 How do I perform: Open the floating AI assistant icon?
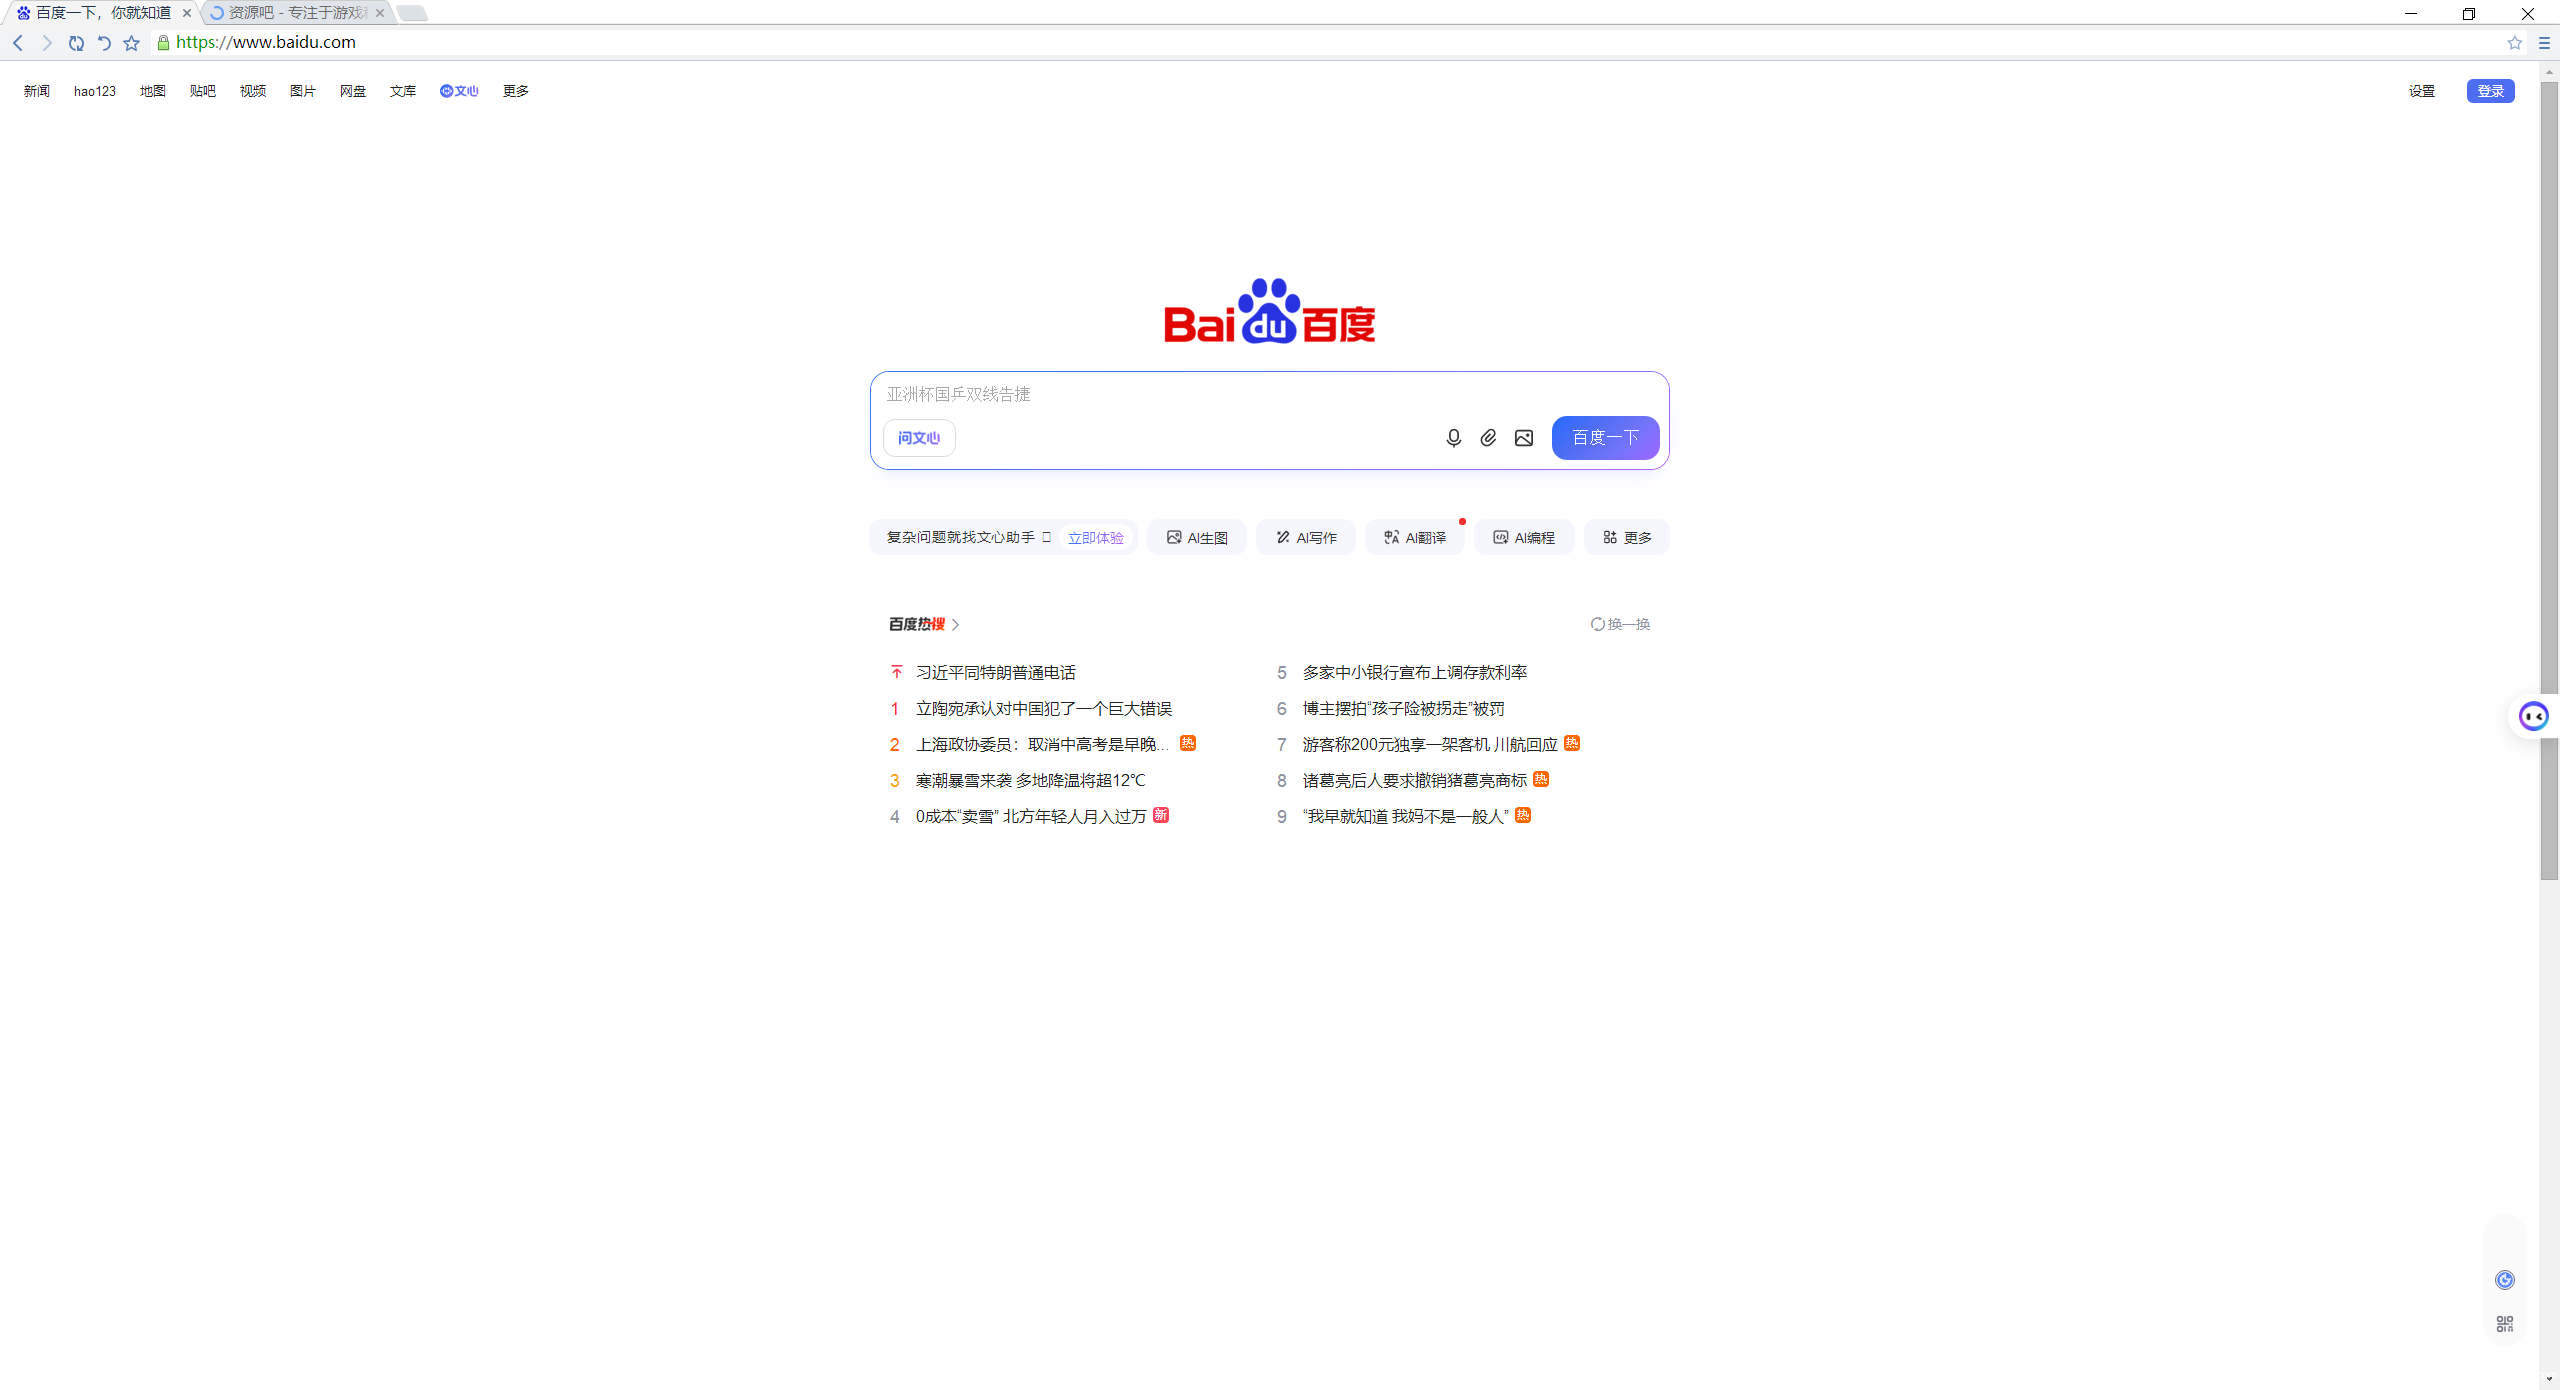click(x=2533, y=716)
